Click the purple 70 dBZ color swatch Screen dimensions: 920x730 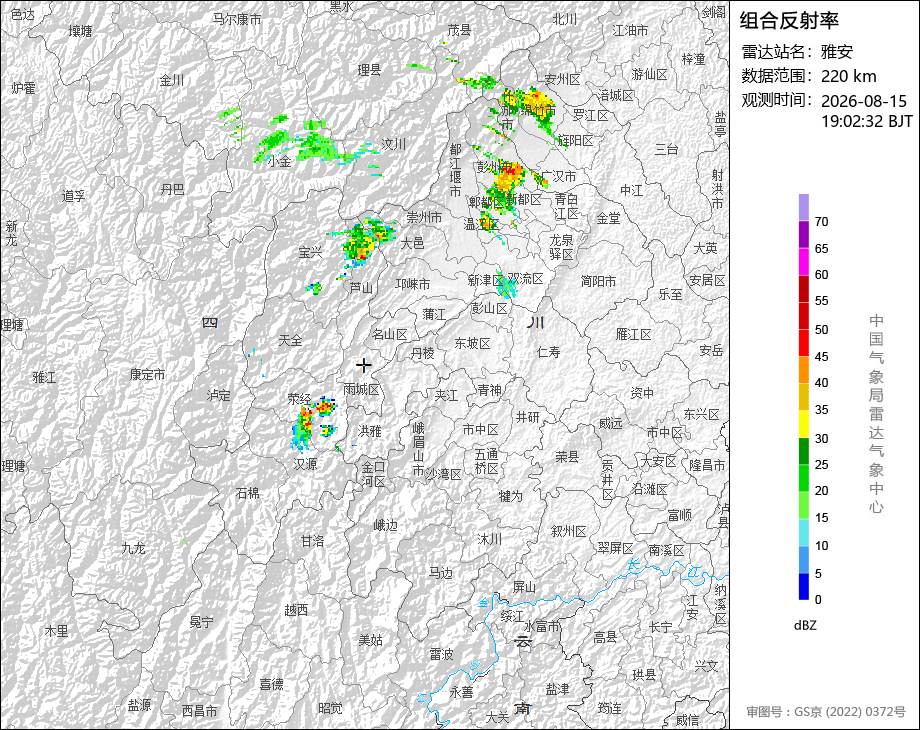(803, 208)
